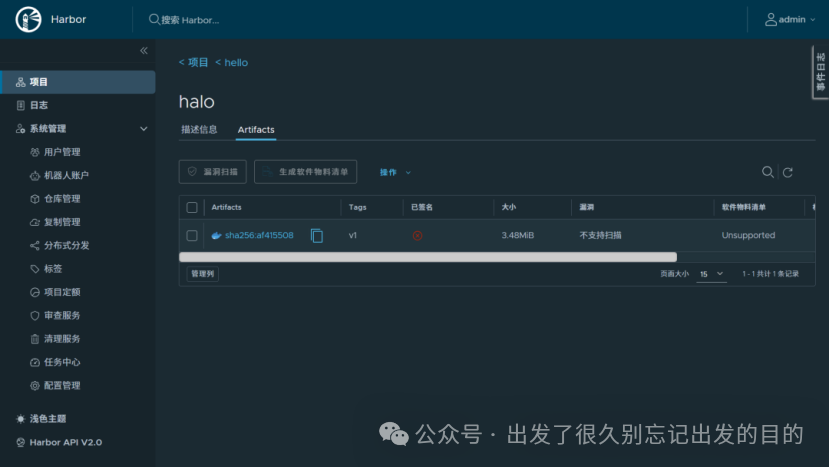Screen dimensions: 830x467
Task: Click the 漏洞扫描 button
Action: click(213, 172)
